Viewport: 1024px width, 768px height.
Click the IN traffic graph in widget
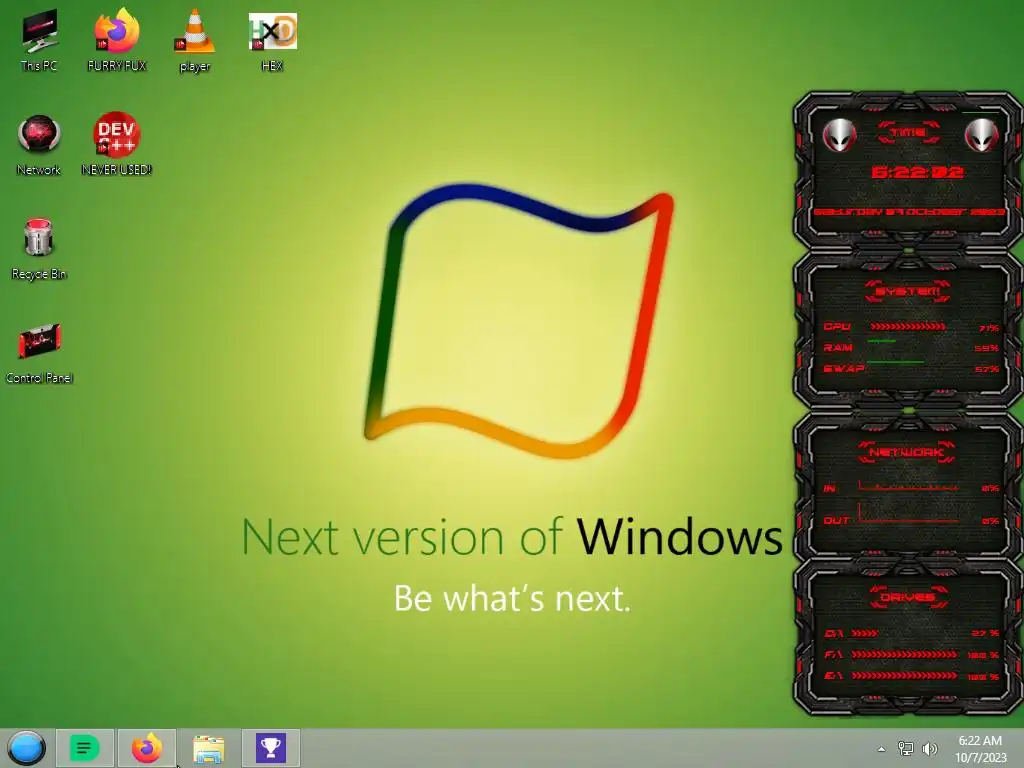point(908,485)
